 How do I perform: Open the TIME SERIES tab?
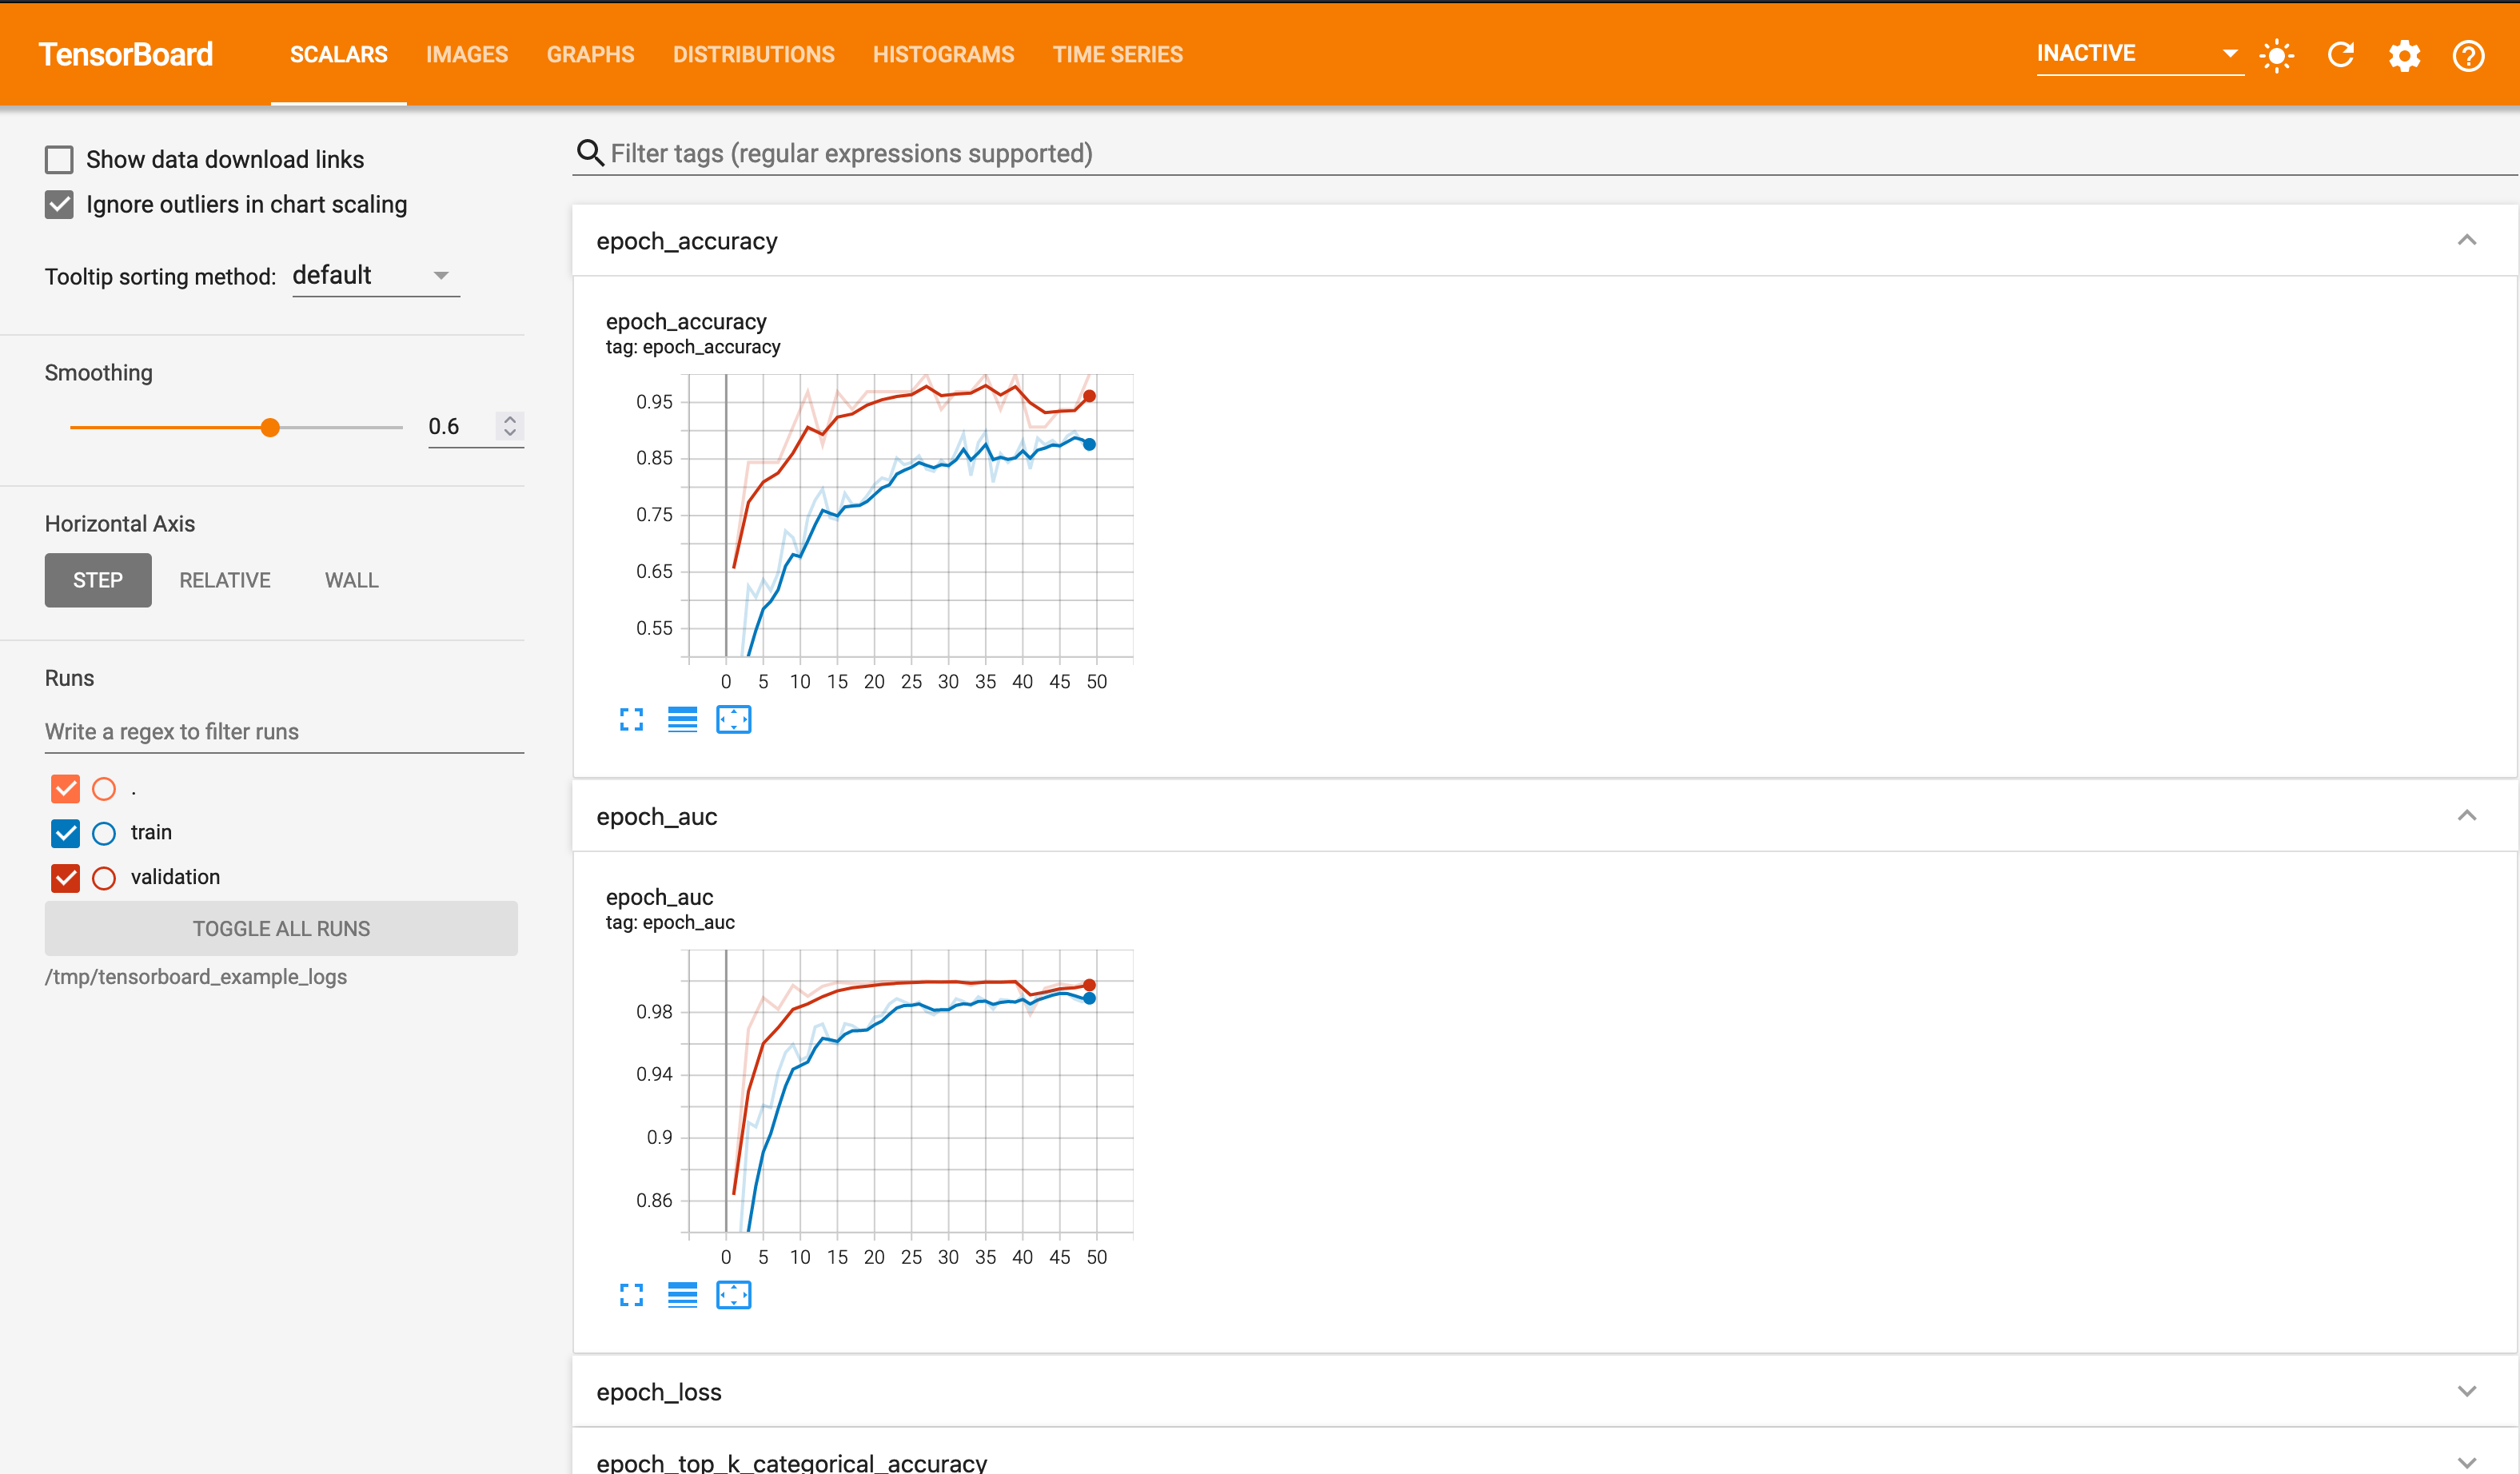pos(1117,55)
